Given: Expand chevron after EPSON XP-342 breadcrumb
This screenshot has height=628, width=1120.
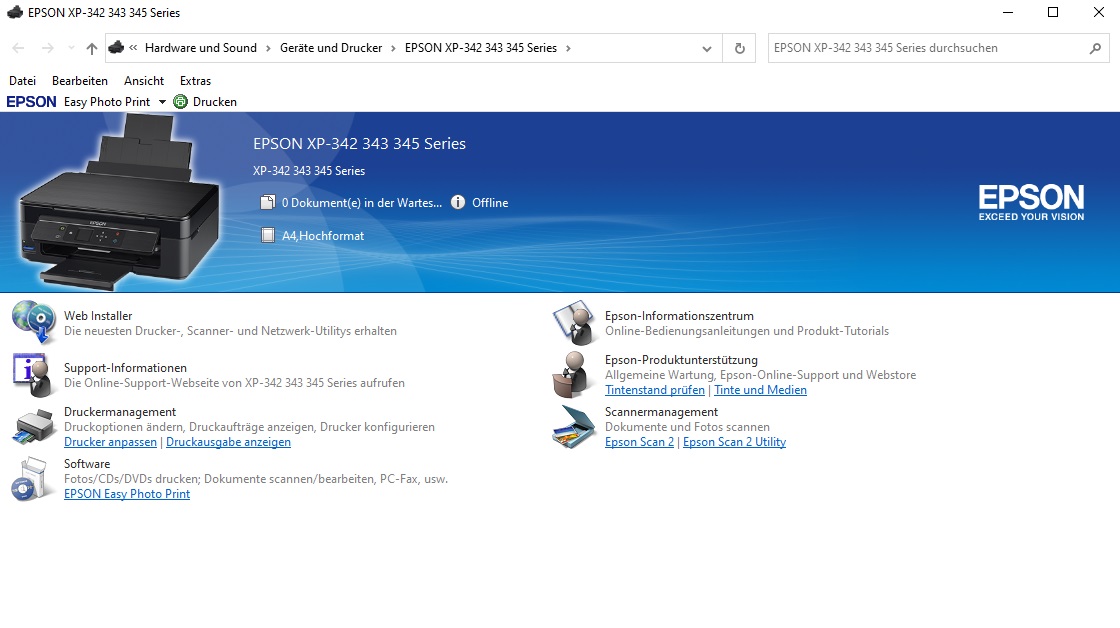Looking at the screenshot, I should tap(568, 48).
